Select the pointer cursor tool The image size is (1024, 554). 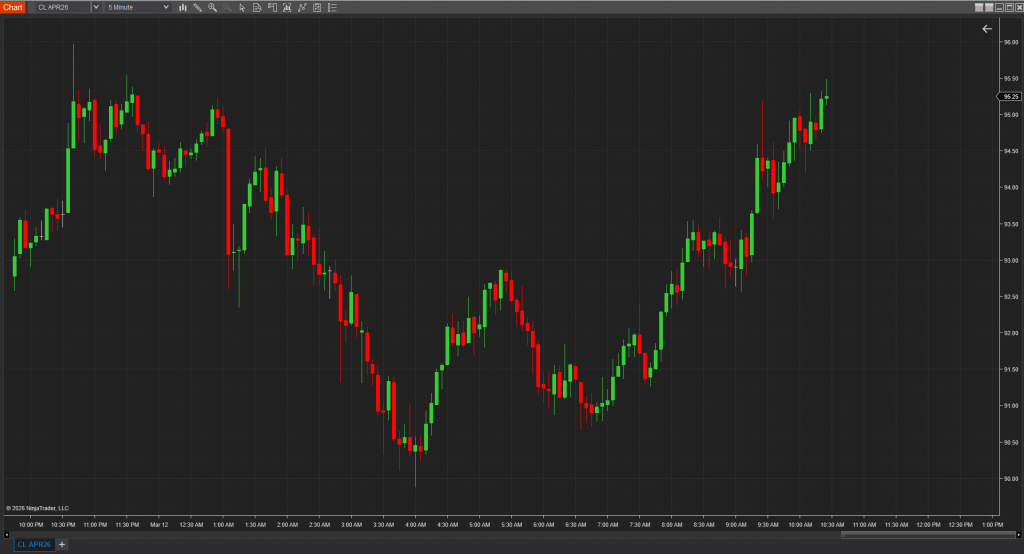(x=242, y=7)
